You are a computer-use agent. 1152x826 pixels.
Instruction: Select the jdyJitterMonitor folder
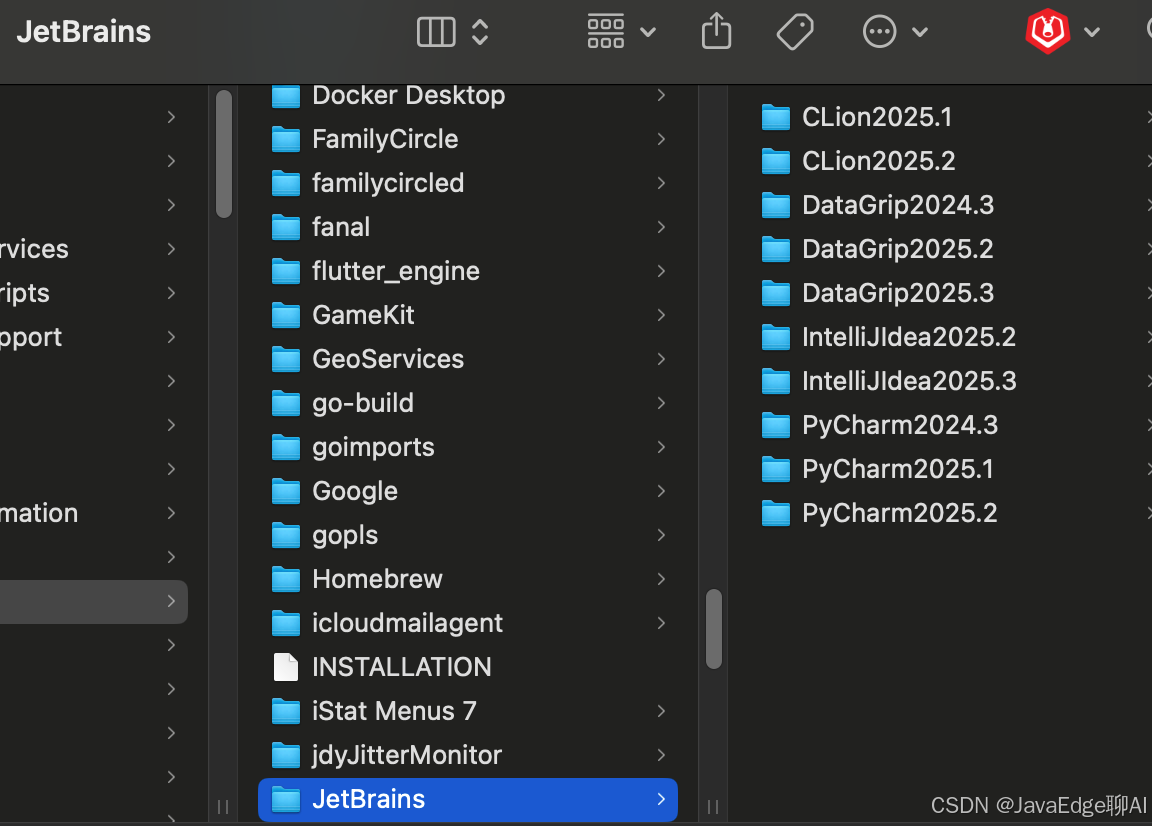pos(468,755)
